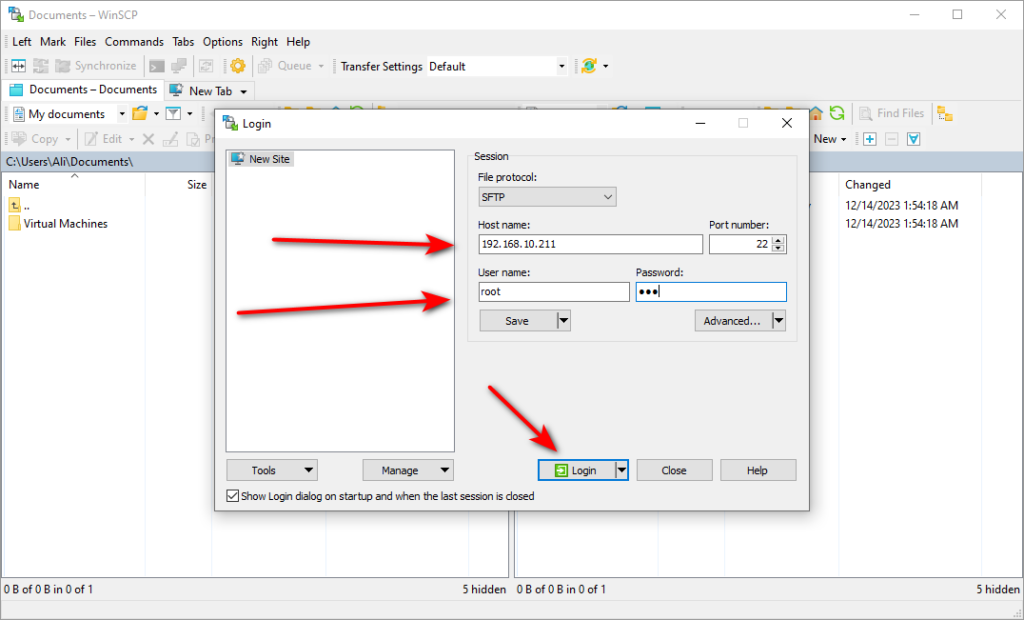Open the Left menu
The height and width of the screenshot is (620, 1024).
(22, 42)
